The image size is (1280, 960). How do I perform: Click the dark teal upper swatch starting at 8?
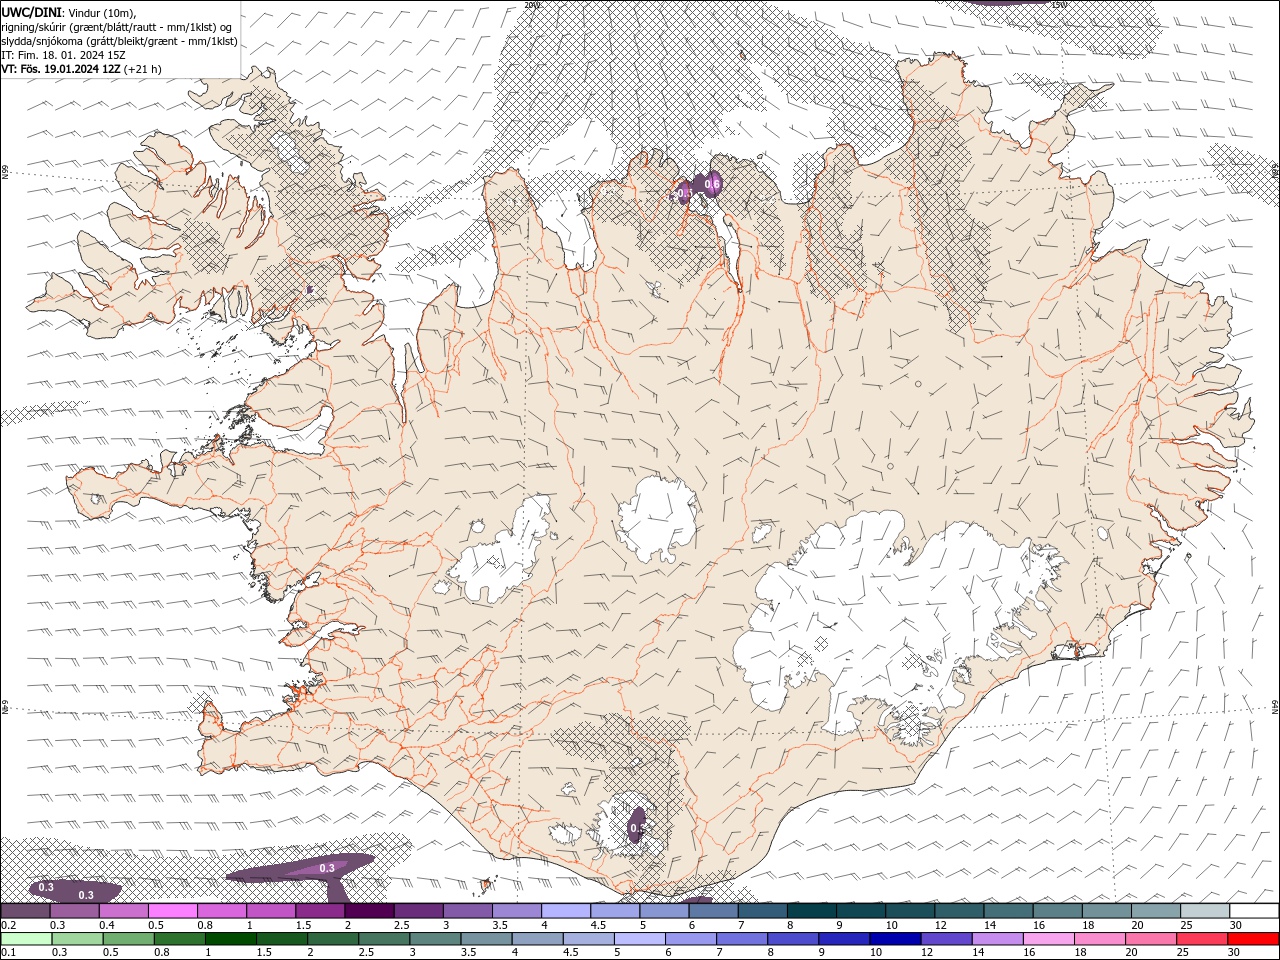811,911
